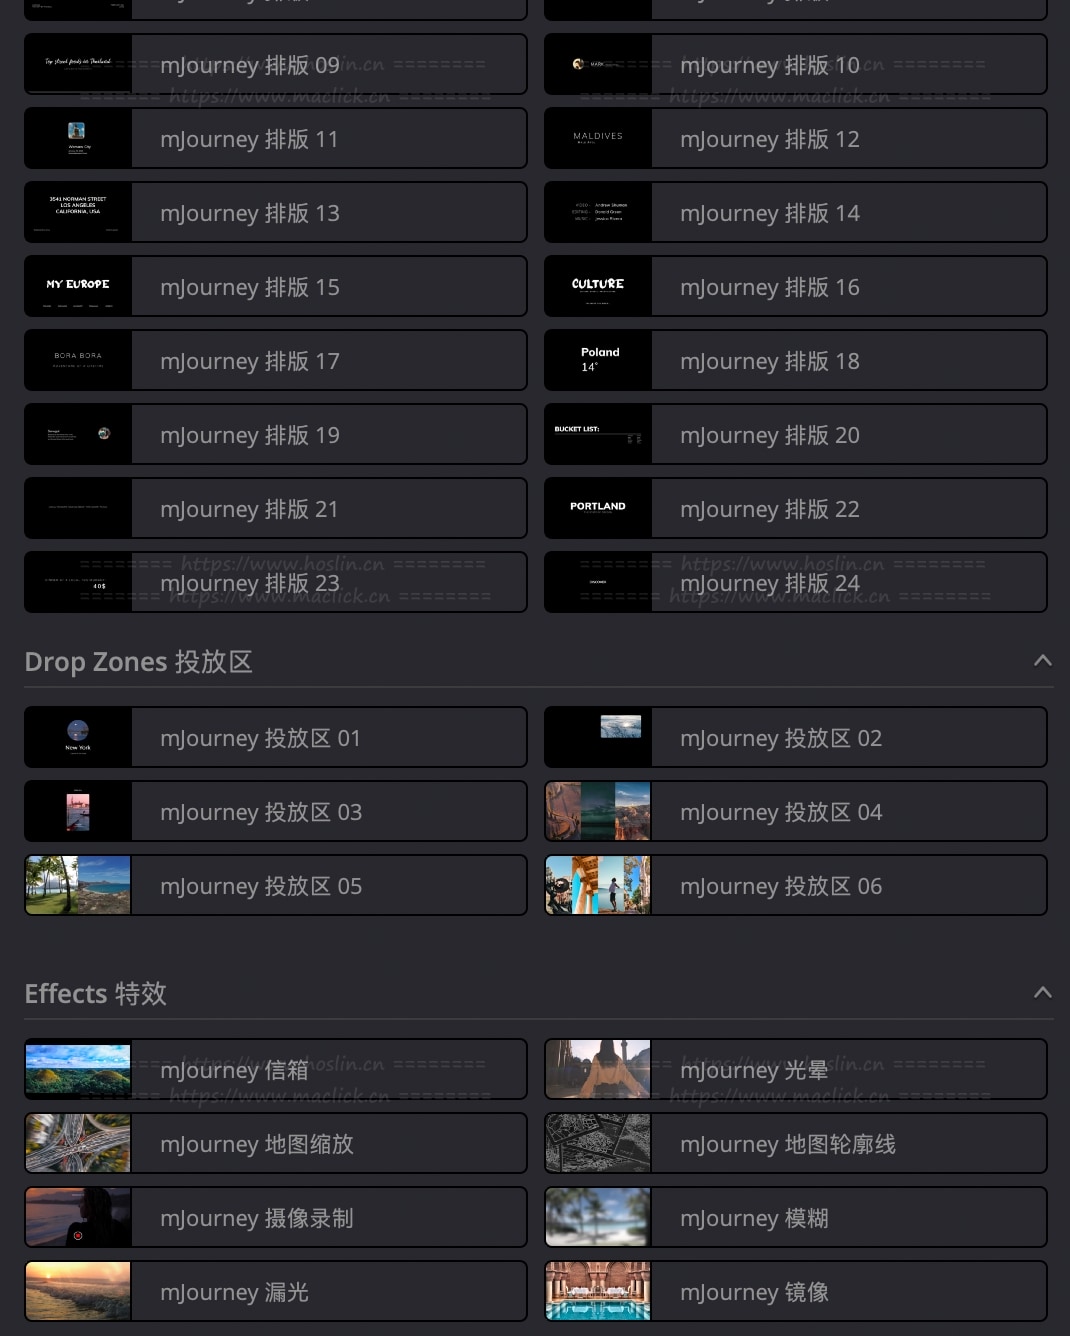This screenshot has width=1070, height=1336.
Task: Select the mJourney 地图轮廓线 label
Action: pyautogui.click(x=788, y=1144)
